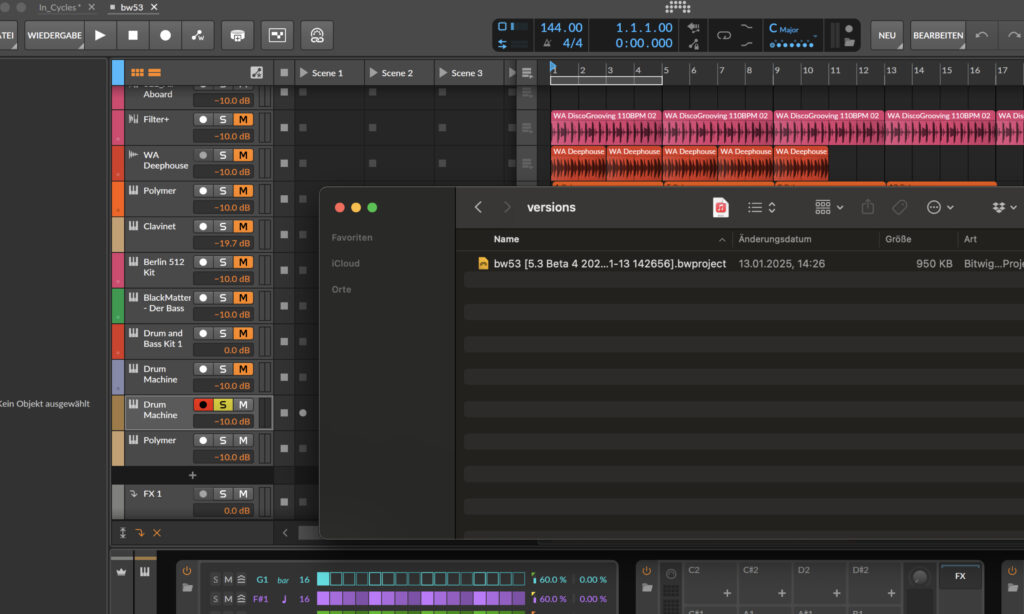
Task: Toggle the metronome icon beside 4/4
Action: click(547, 43)
